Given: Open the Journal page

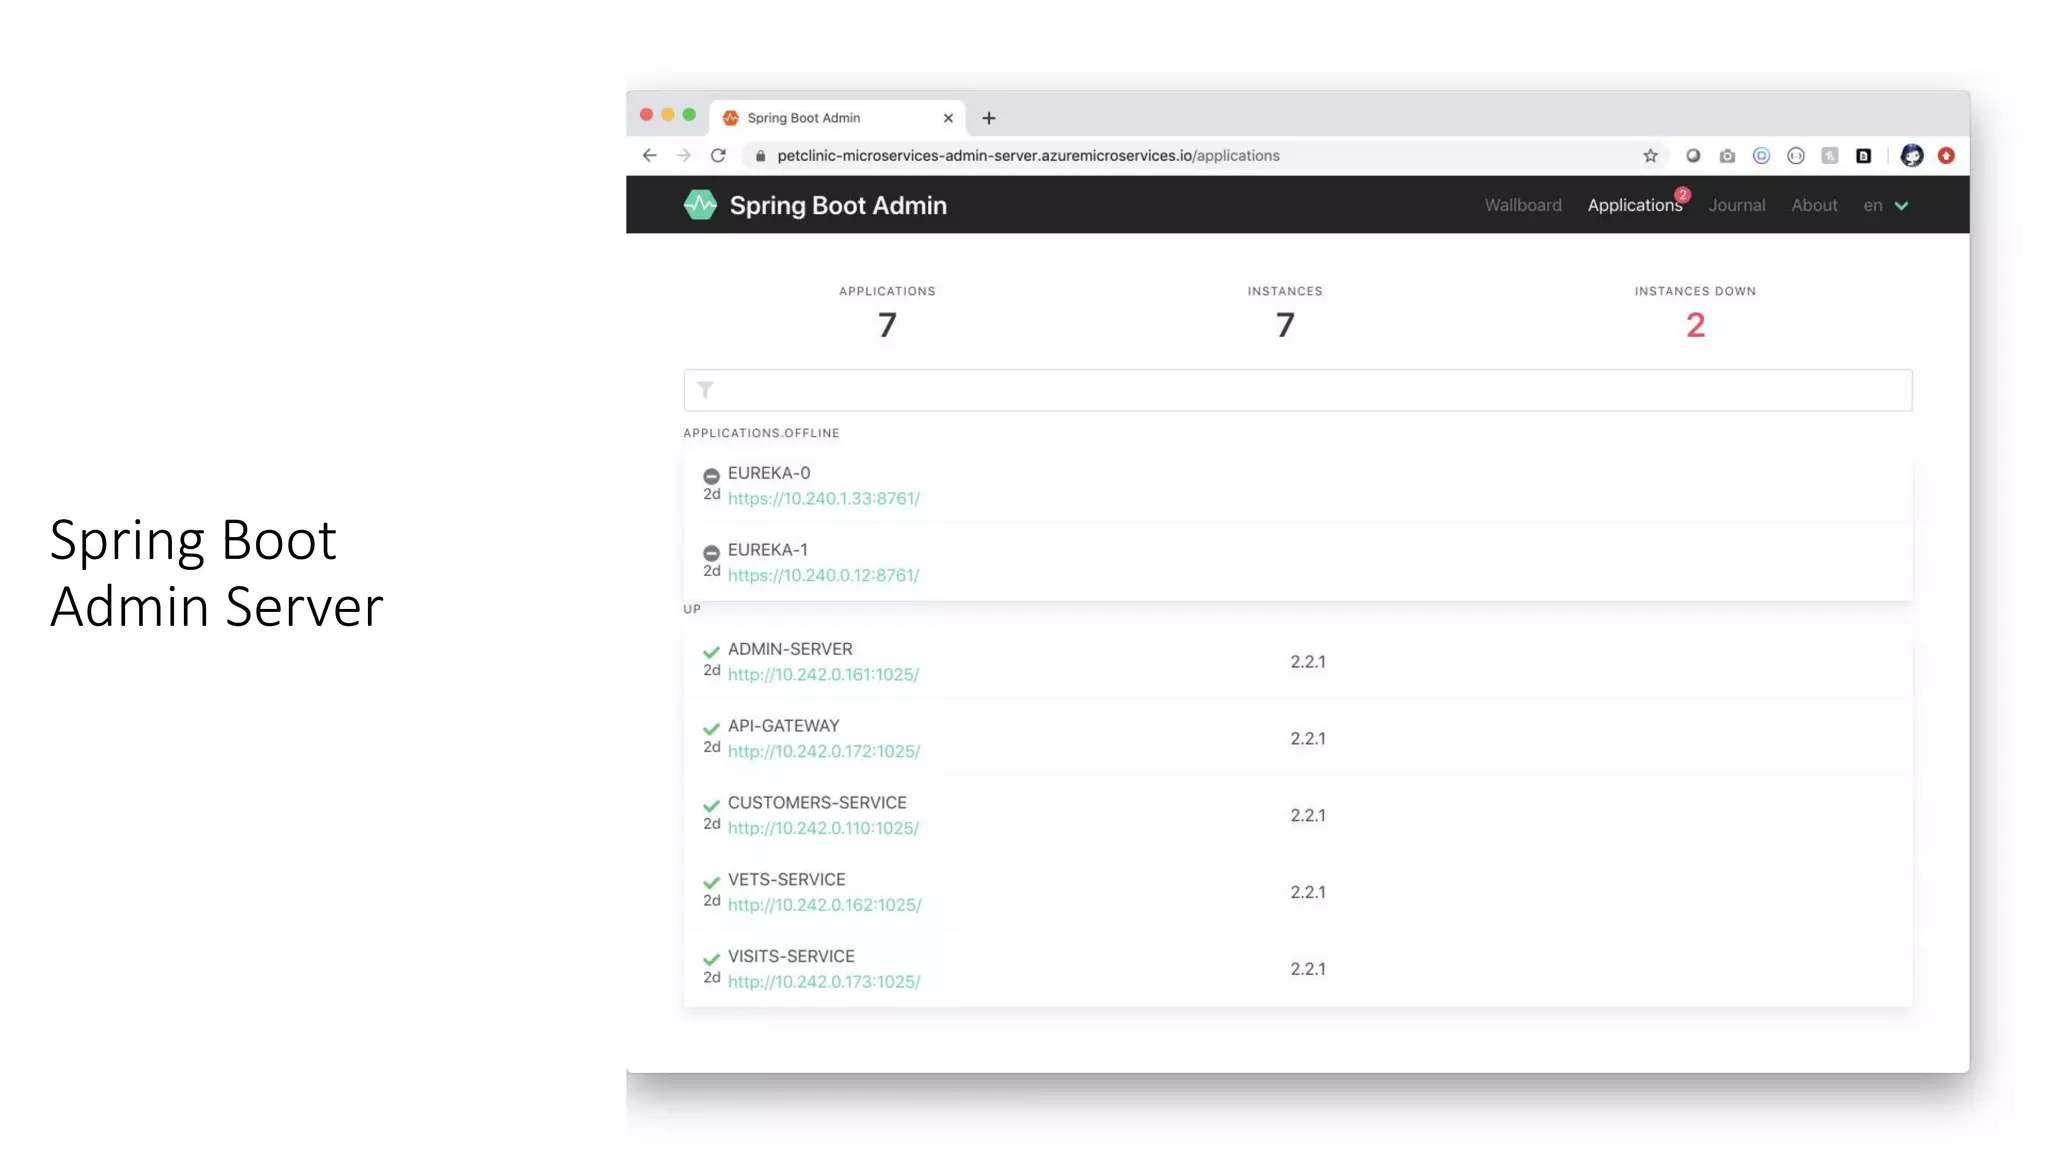Looking at the screenshot, I should [1737, 205].
